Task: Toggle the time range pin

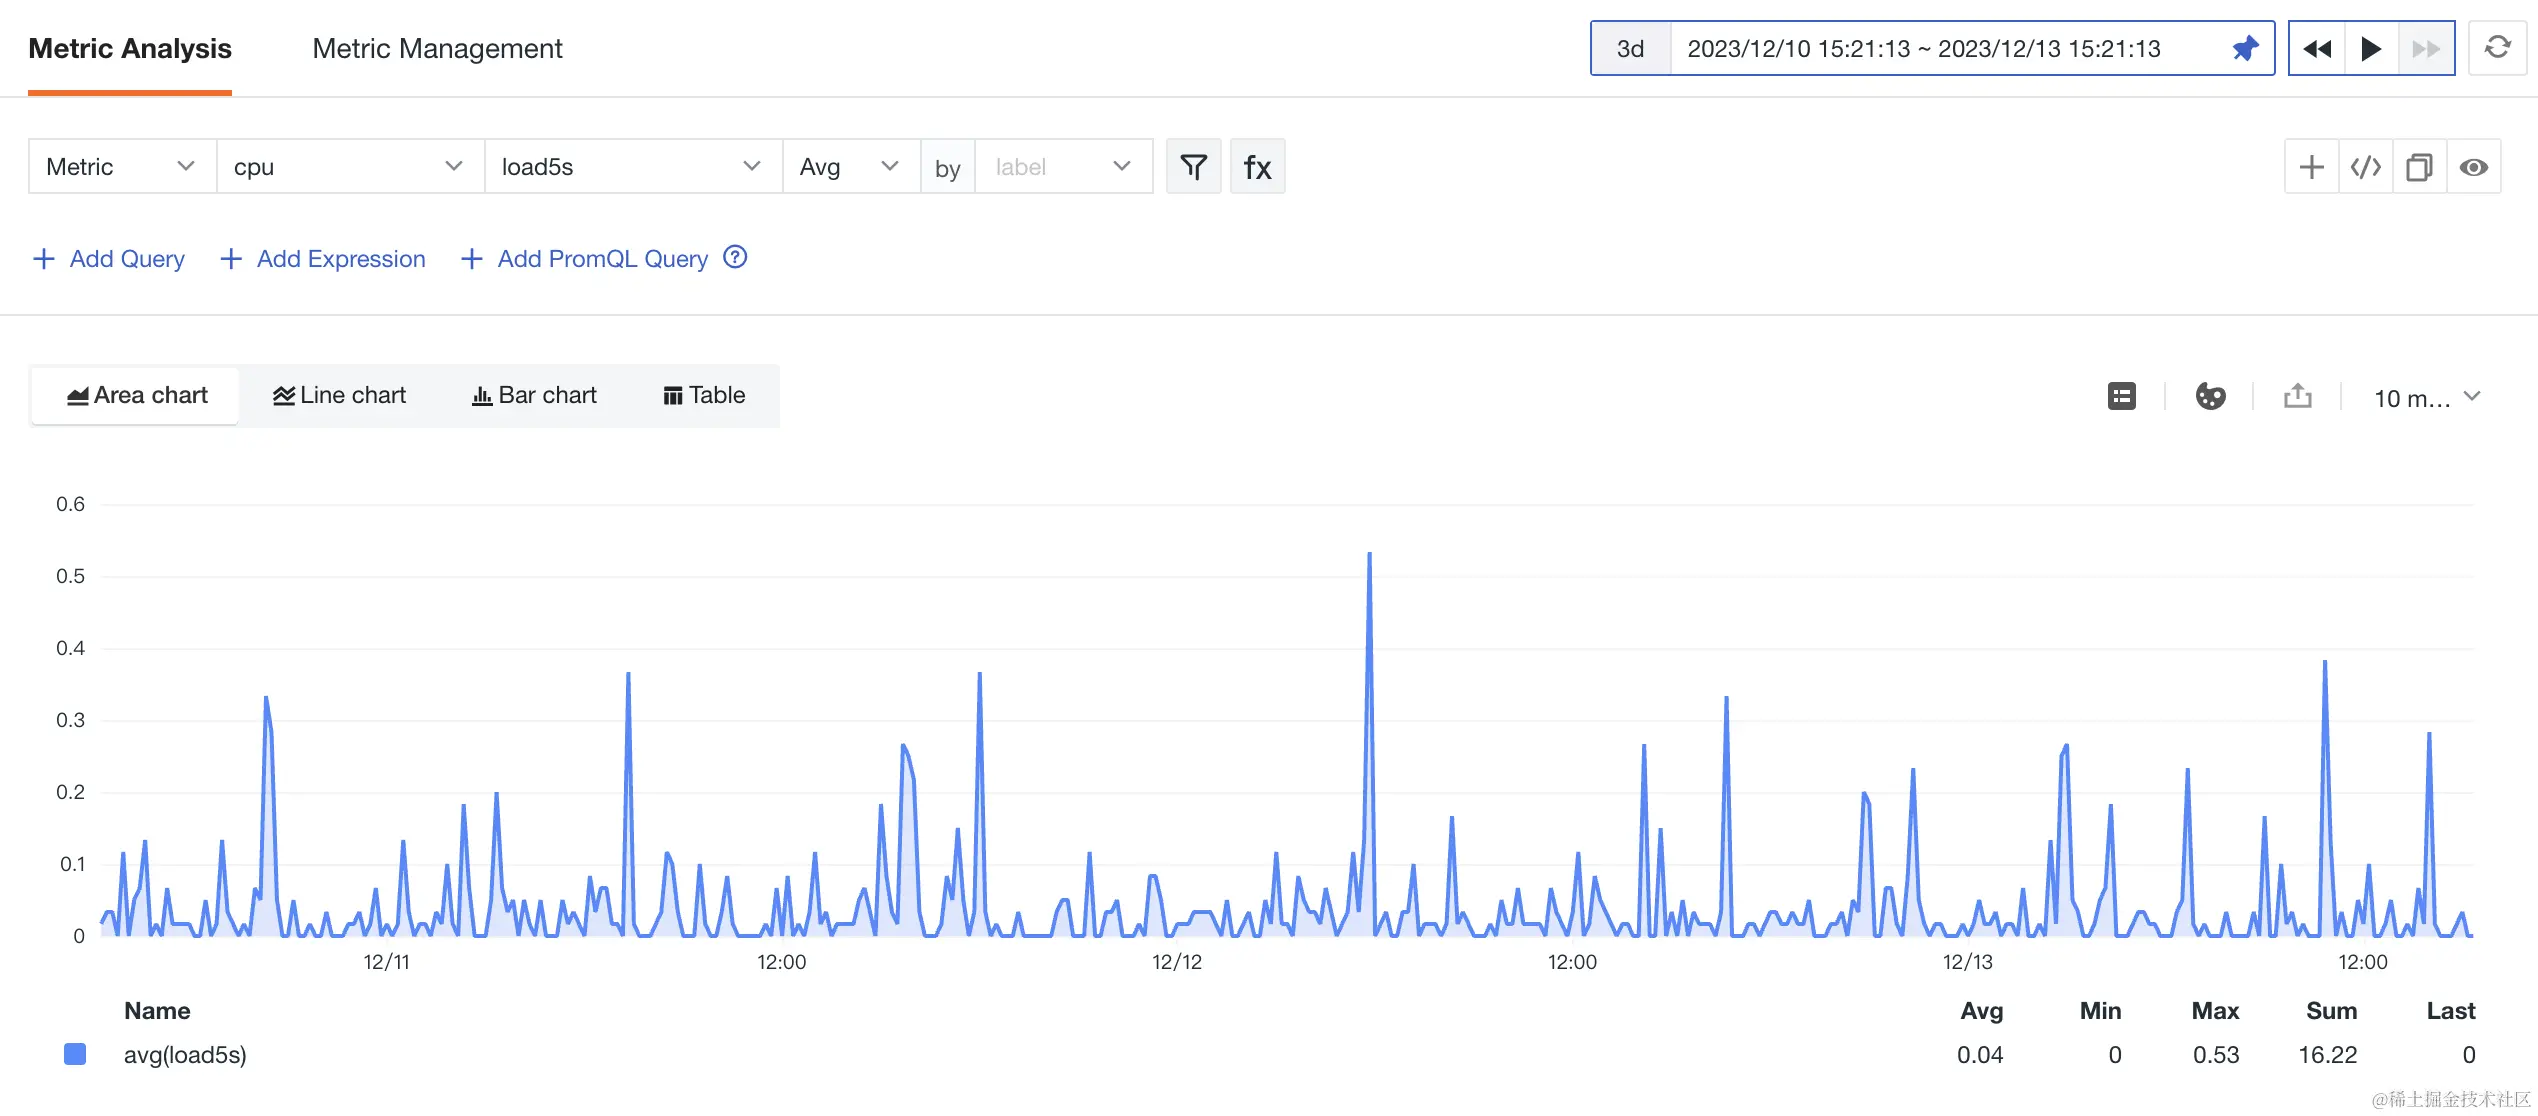Action: (x=2245, y=48)
